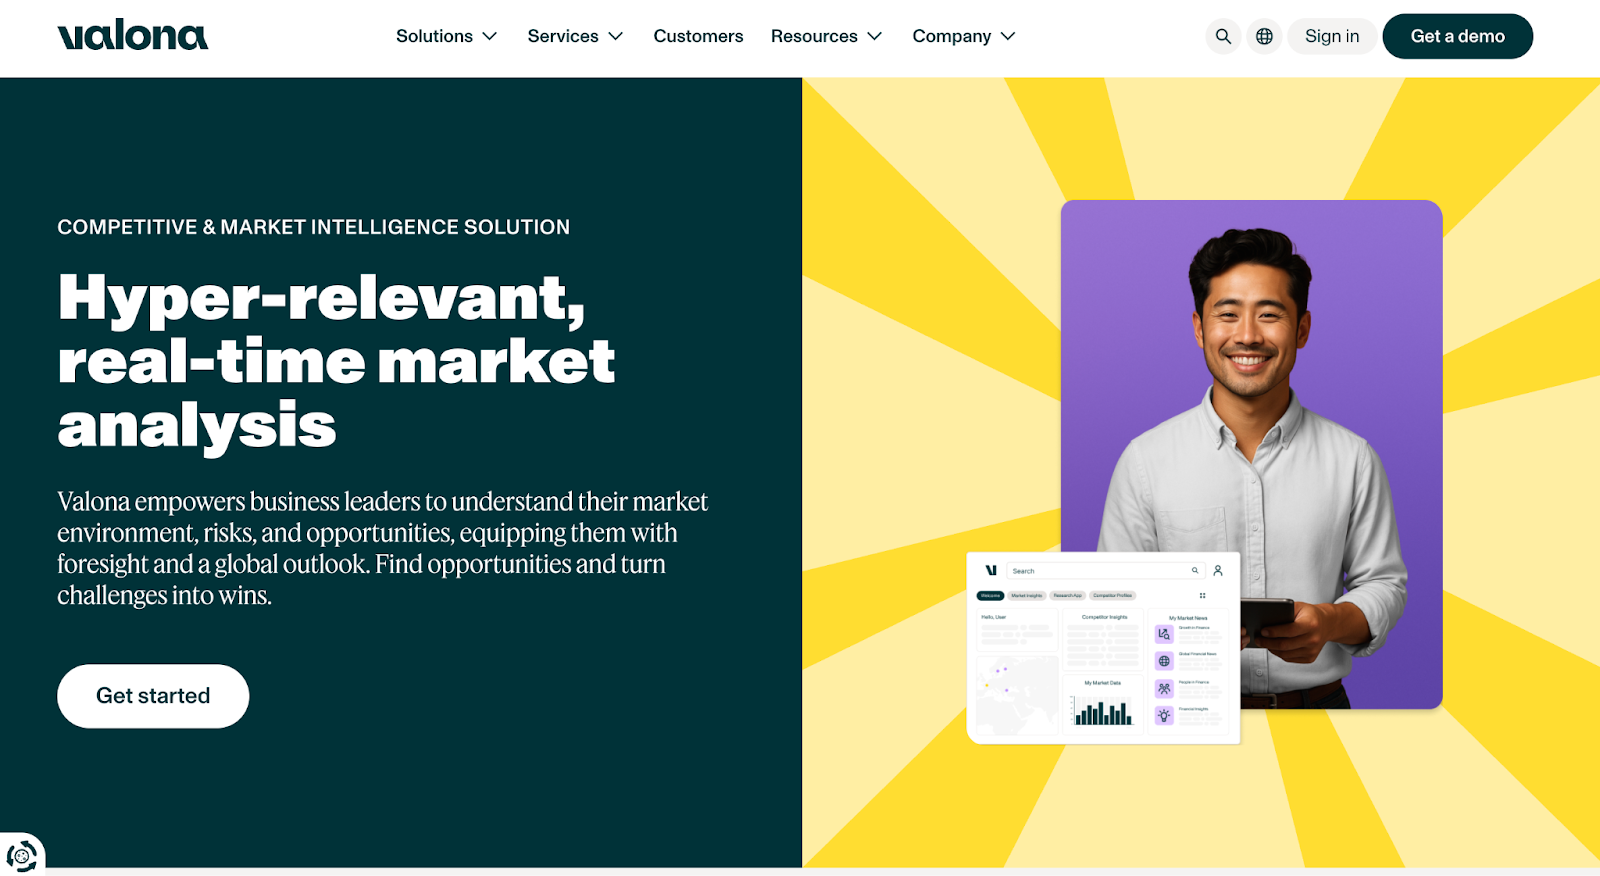Open the language globe icon
Screen dimensions: 1600x876
point(1264,36)
